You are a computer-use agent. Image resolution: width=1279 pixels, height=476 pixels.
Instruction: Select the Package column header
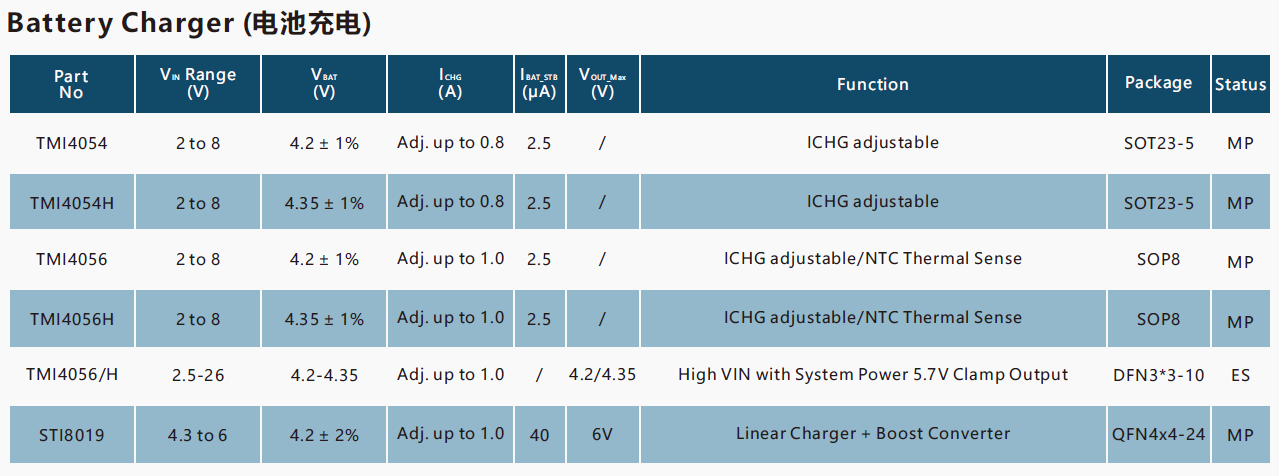point(1158,84)
